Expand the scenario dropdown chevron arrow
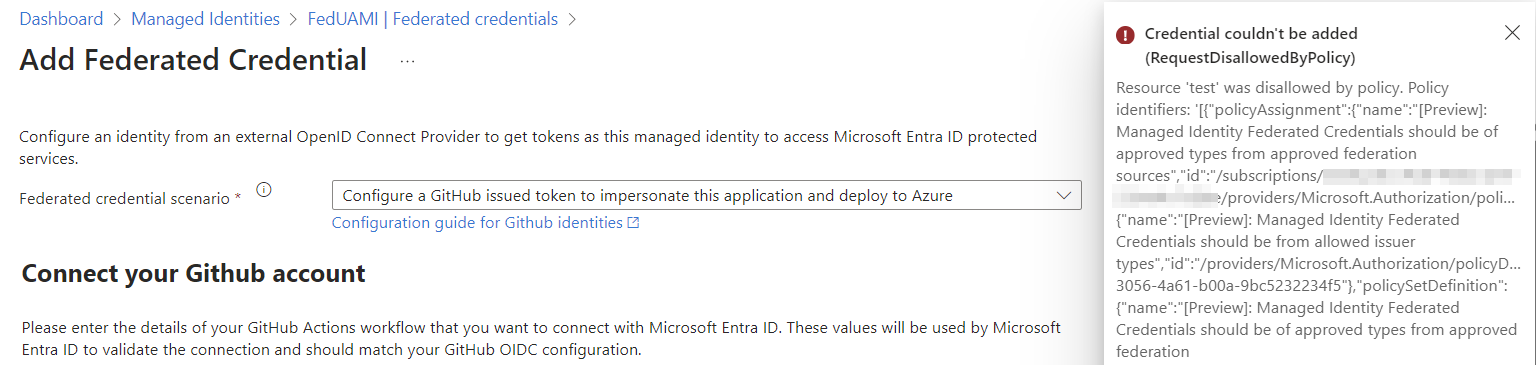 click(x=1064, y=195)
